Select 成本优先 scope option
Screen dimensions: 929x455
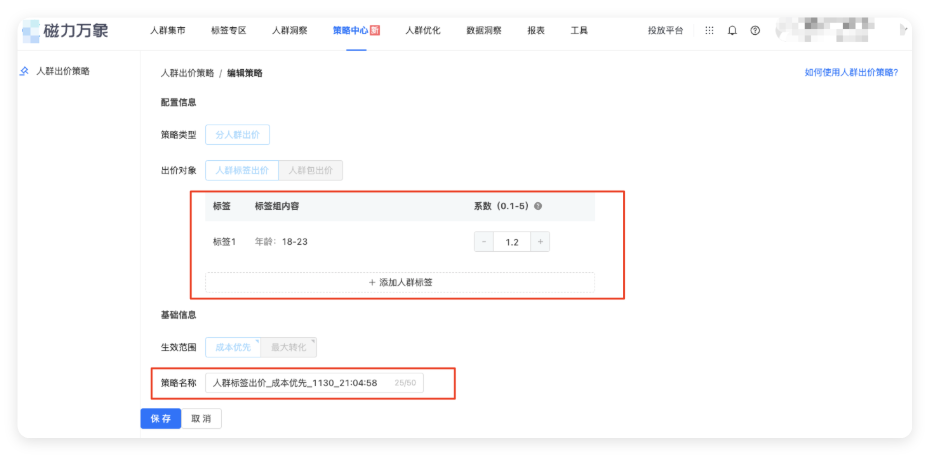click(233, 348)
